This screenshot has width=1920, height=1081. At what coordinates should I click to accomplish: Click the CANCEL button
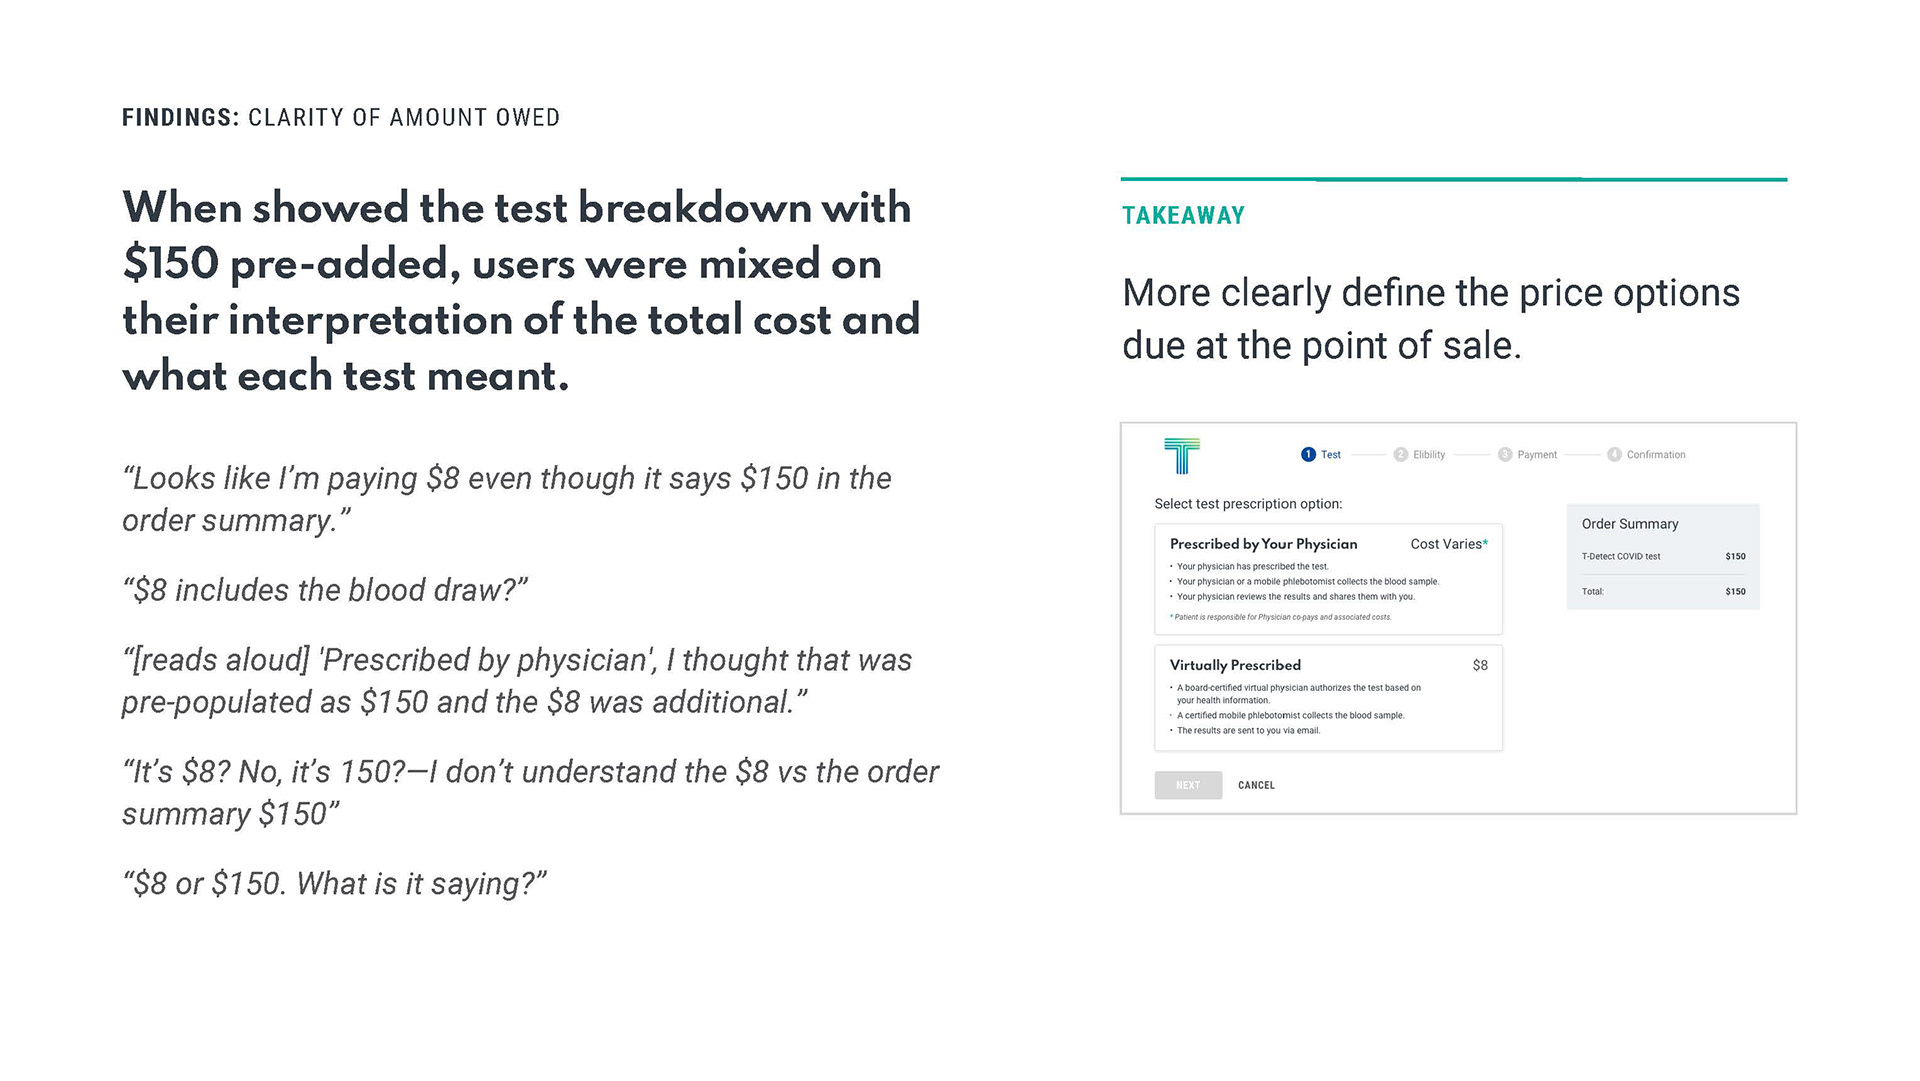[x=1256, y=785]
